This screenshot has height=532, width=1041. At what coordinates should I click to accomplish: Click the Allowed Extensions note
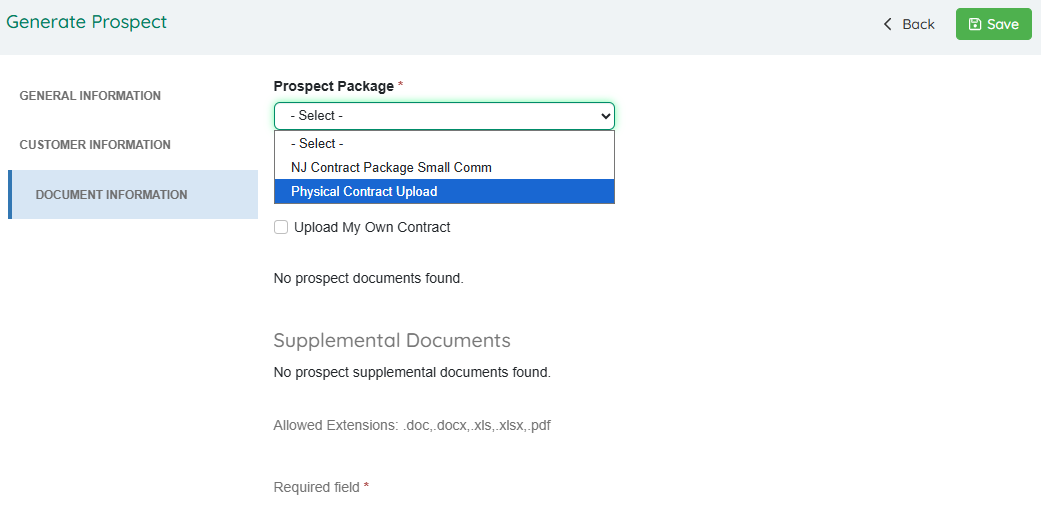click(x=411, y=425)
